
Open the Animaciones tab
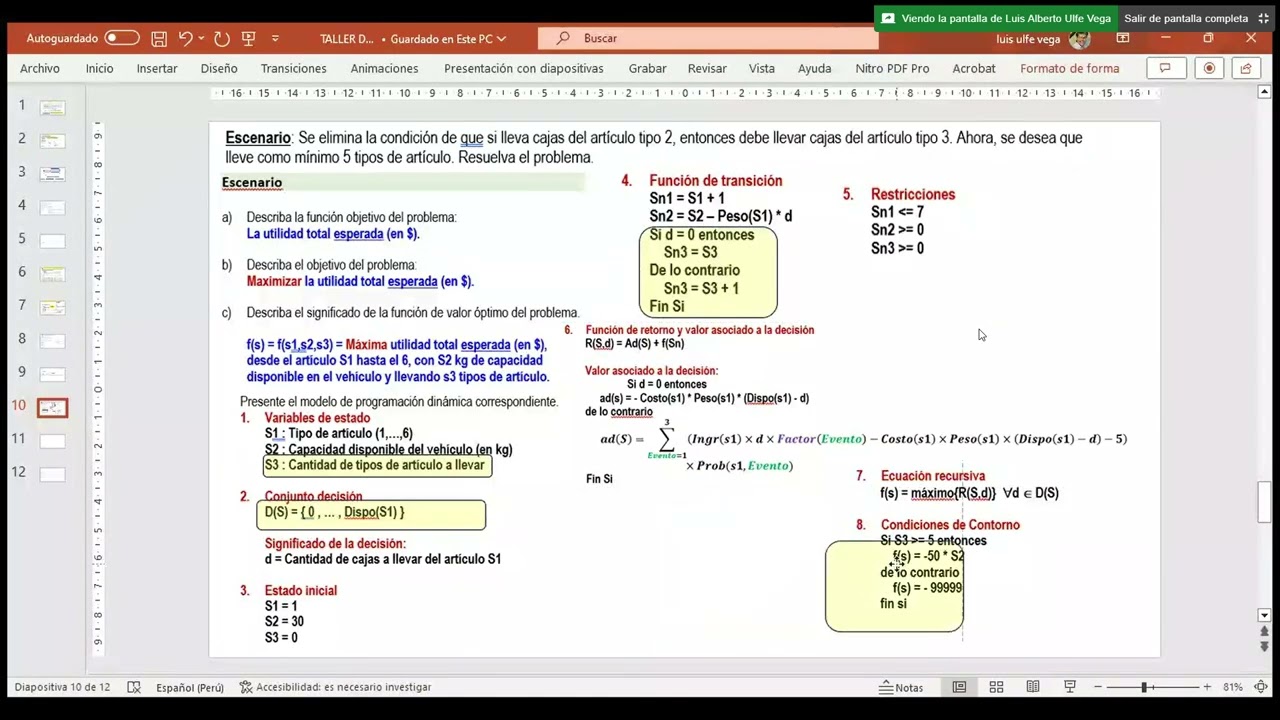tap(384, 68)
